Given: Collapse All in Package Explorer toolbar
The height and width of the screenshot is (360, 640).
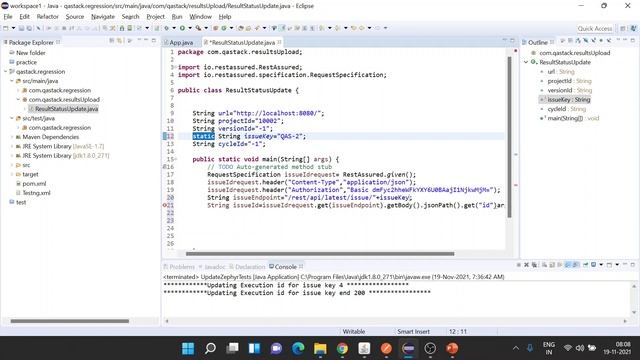Looking at the screenshot, I should (x=111, y=41).
